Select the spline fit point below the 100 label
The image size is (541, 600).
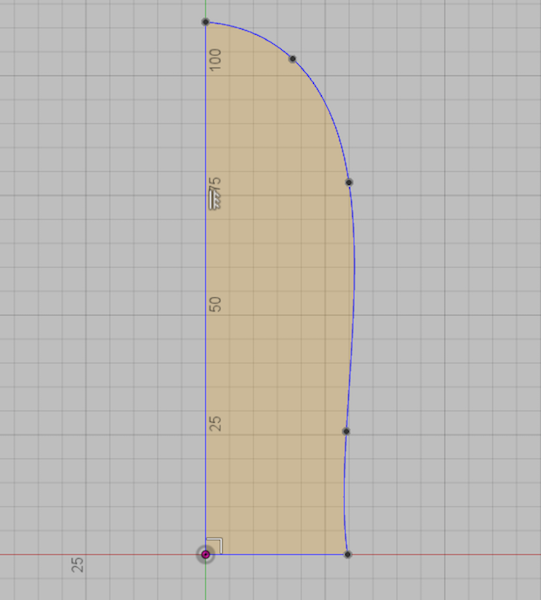(292, 59)
